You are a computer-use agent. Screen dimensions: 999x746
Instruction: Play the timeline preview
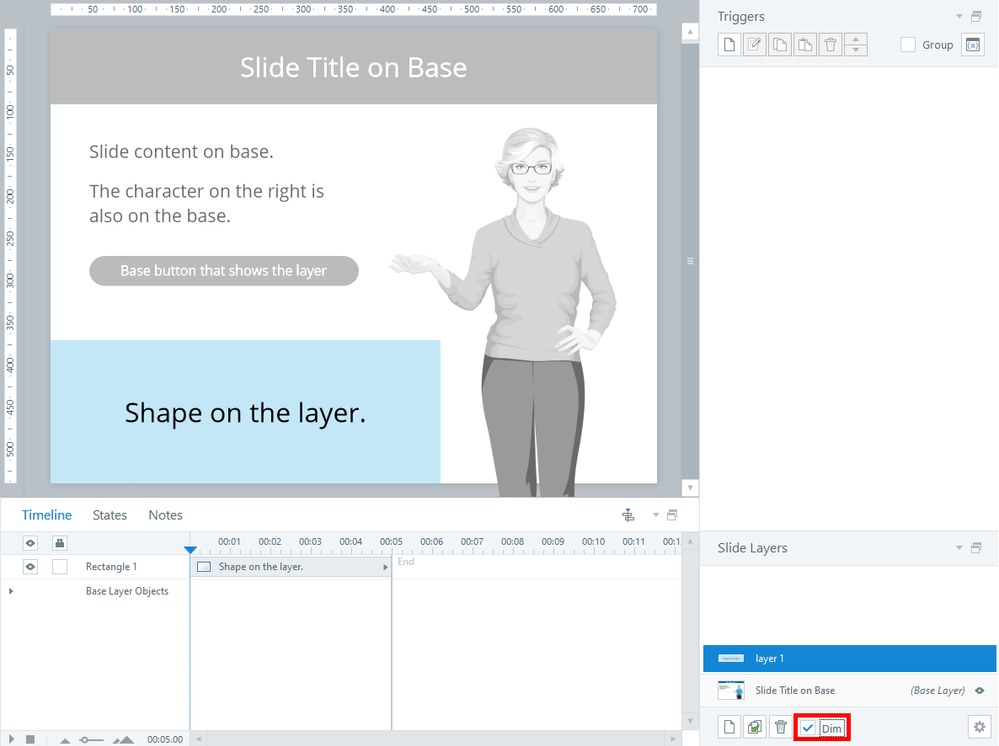[11, 739]
